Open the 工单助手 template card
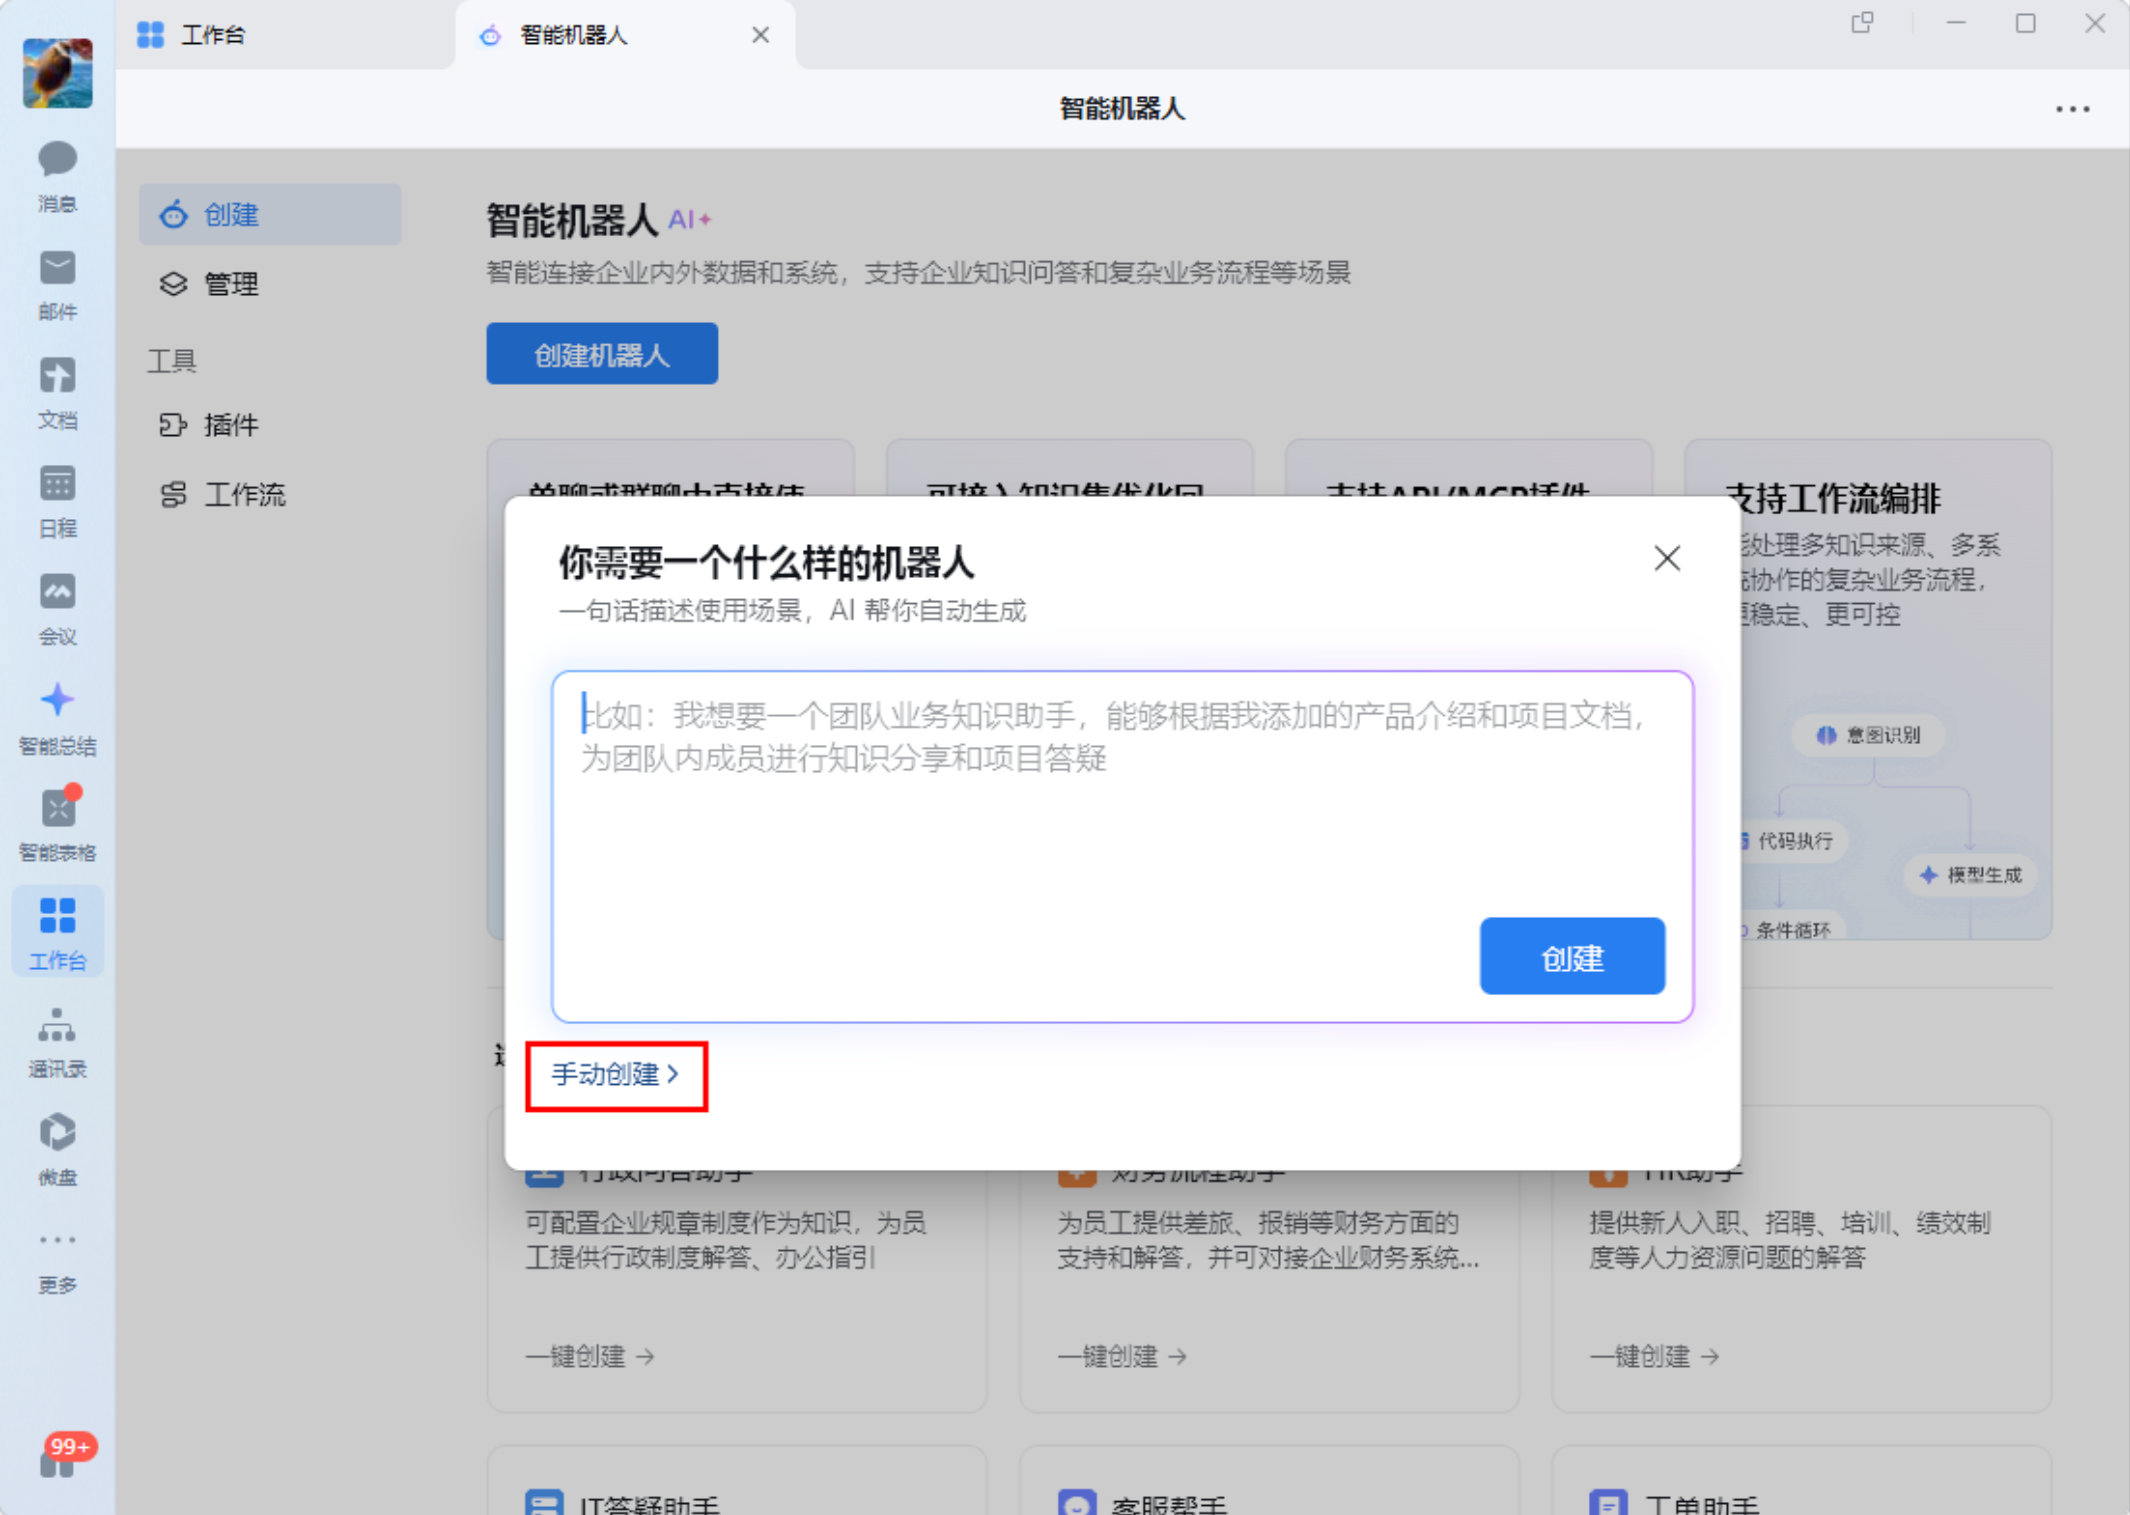This screenshot has height=1515, width=2130. click(1801, 1481)
